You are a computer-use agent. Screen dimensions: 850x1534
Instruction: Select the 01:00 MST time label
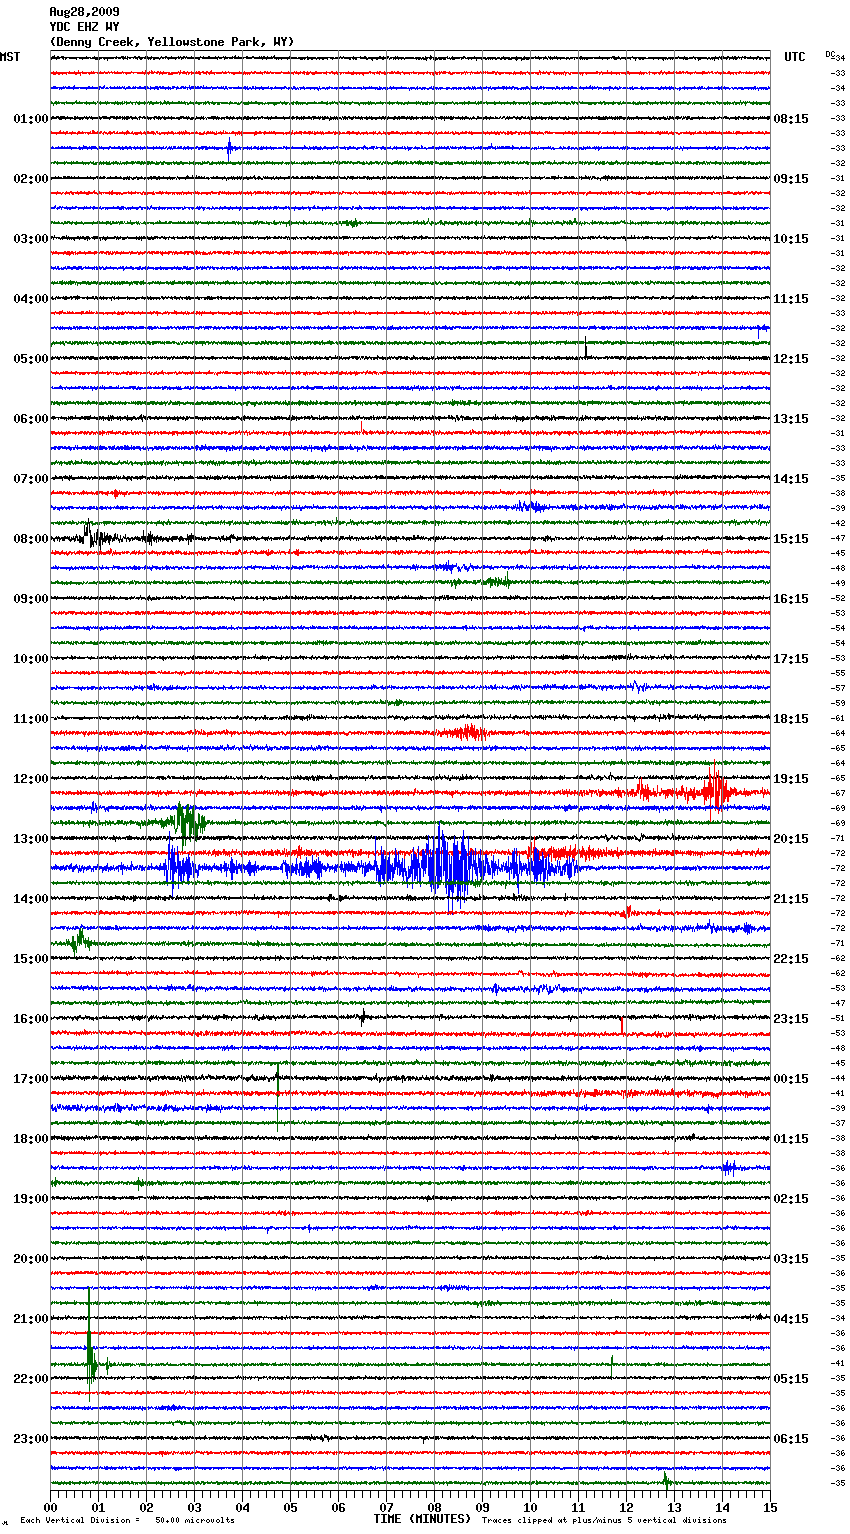pyautogui.click(x=31, y=119)
